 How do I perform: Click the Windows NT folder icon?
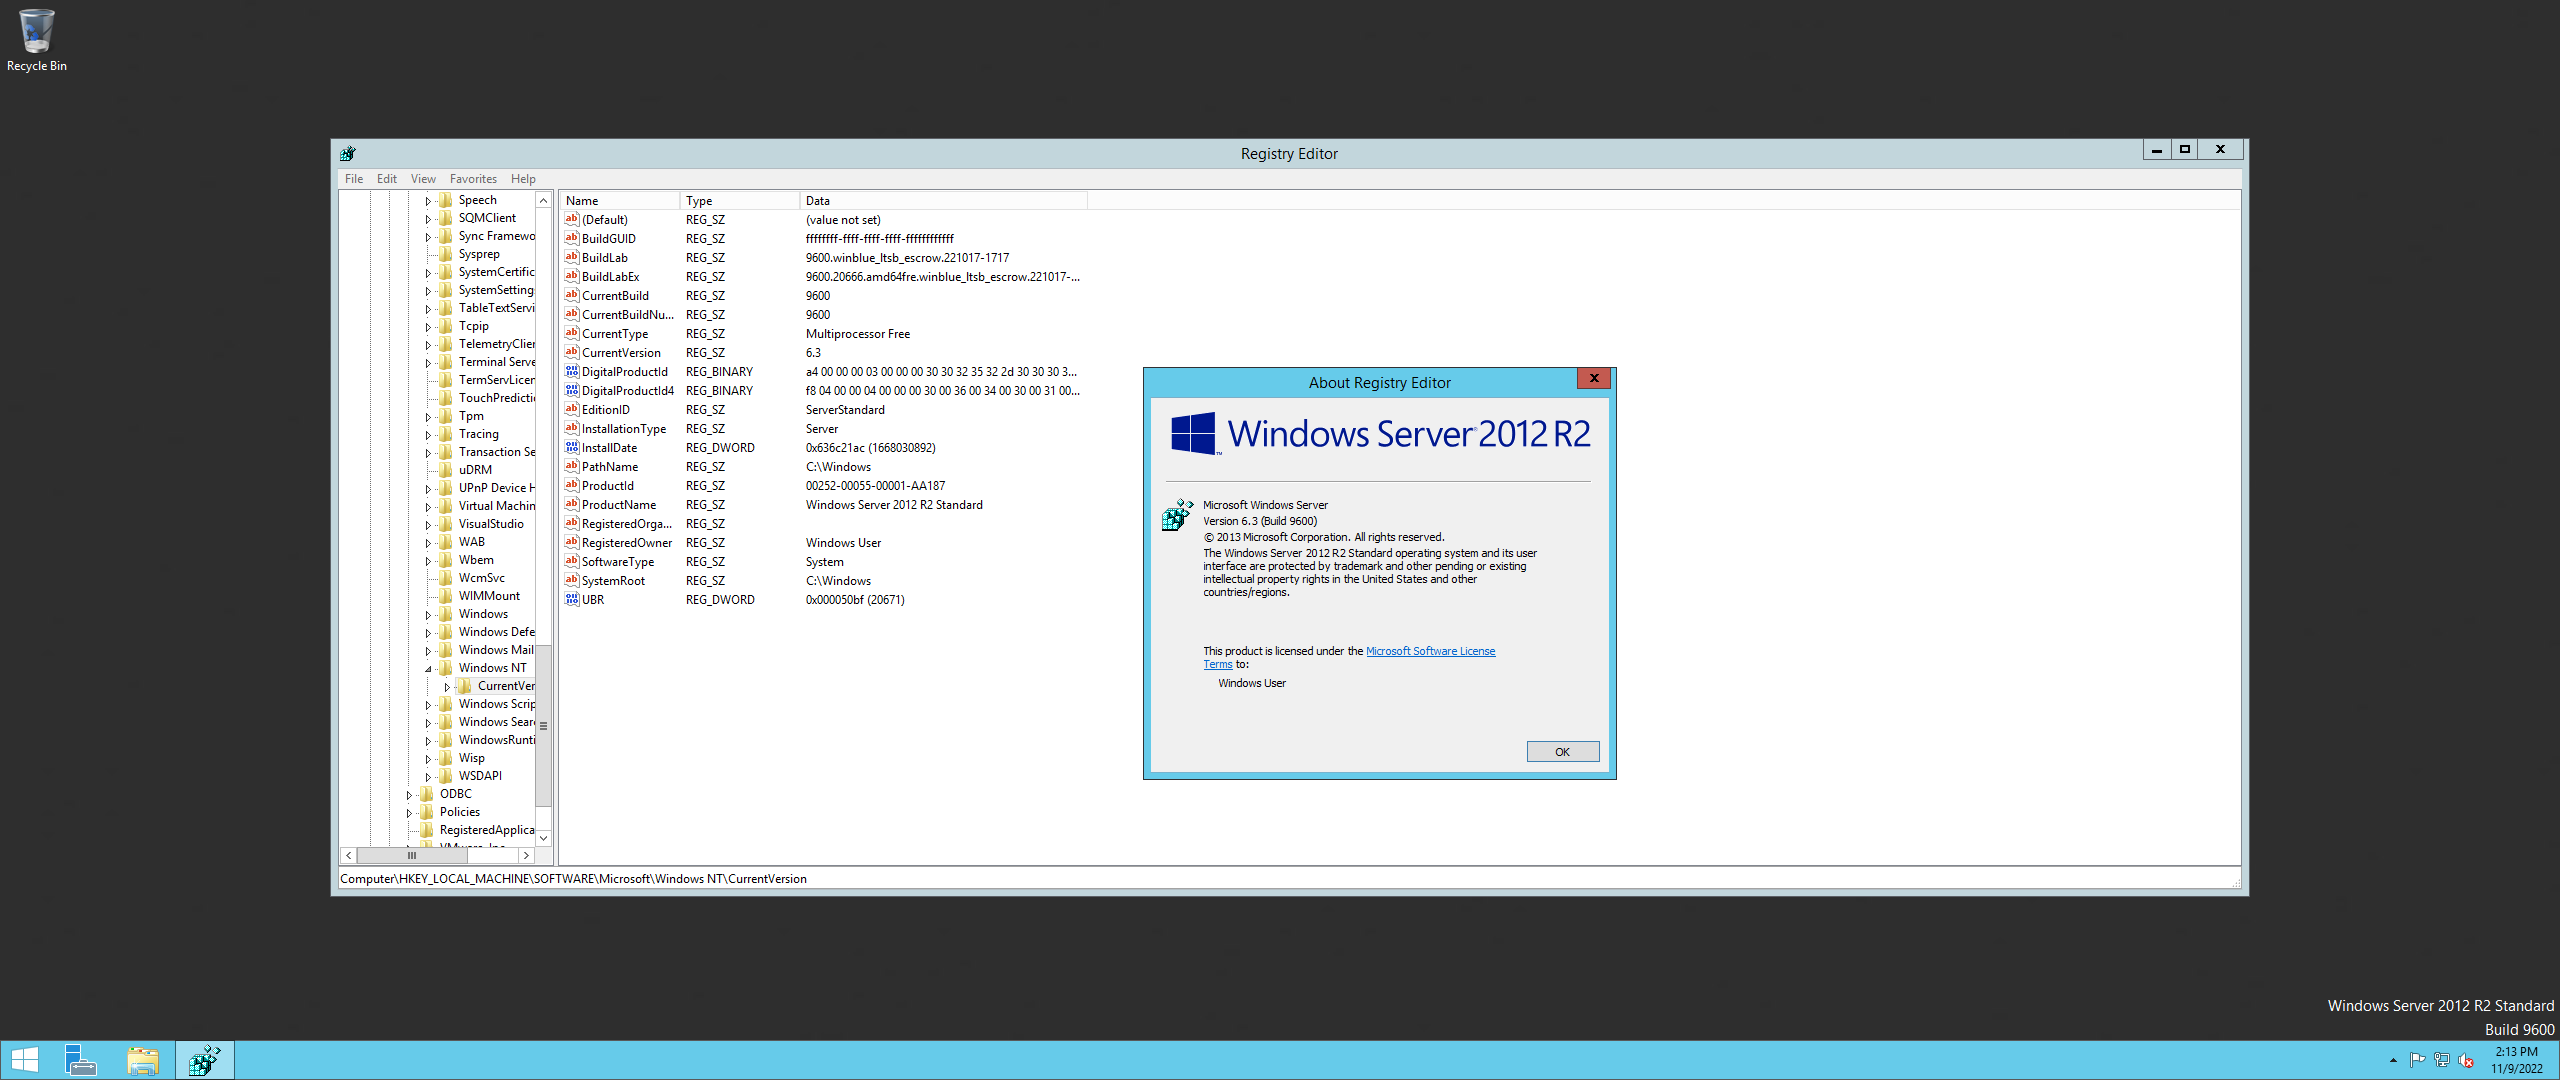point(446,667)
